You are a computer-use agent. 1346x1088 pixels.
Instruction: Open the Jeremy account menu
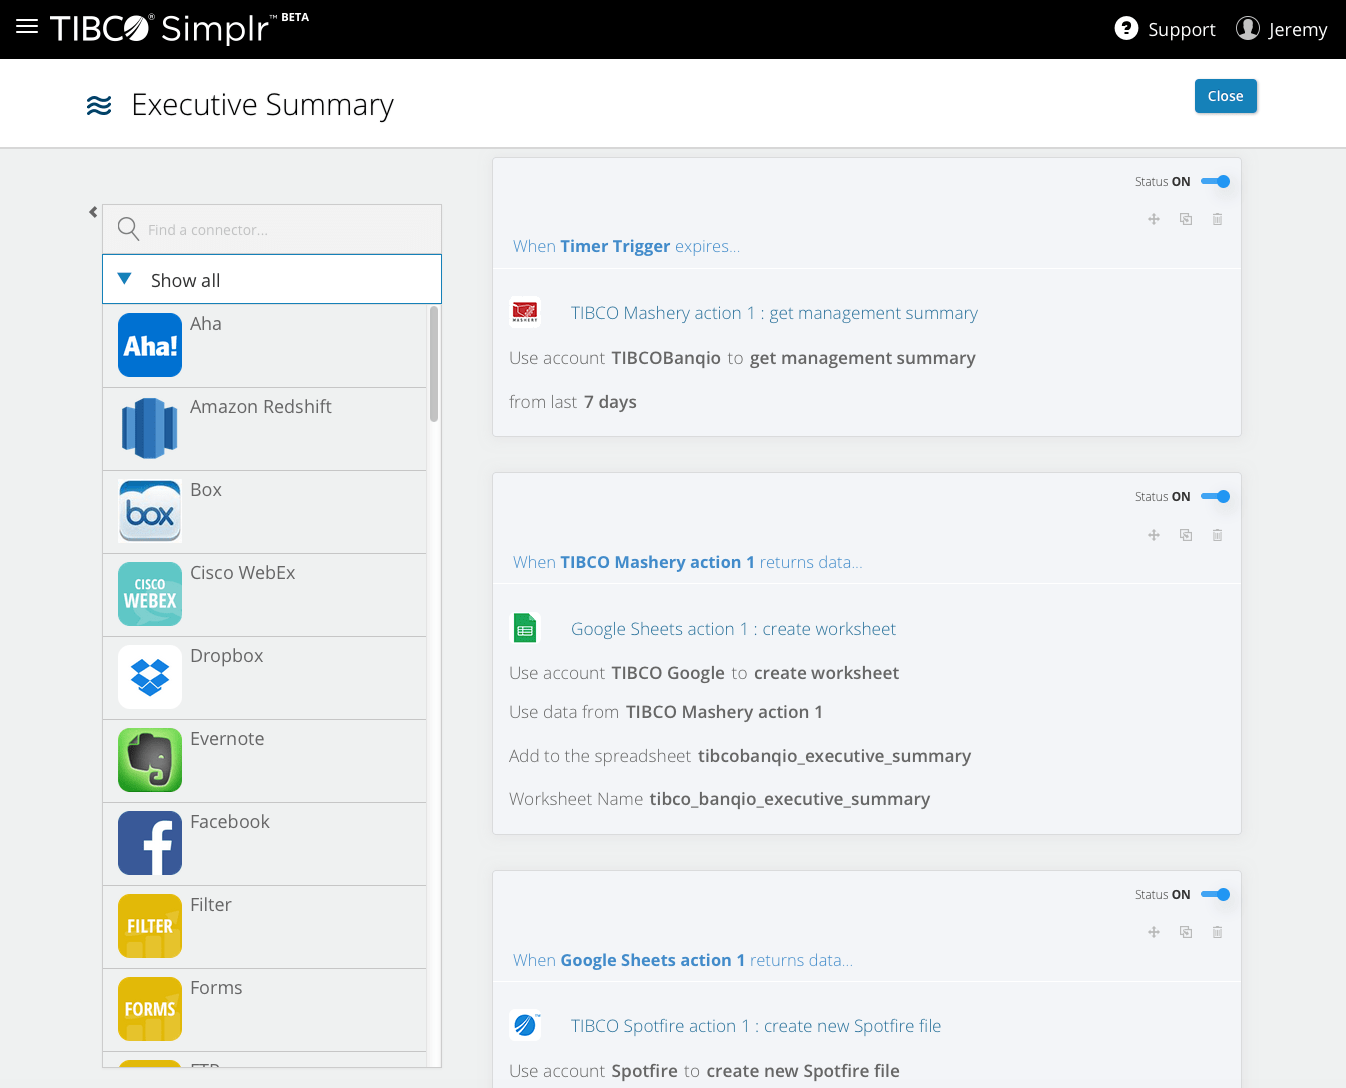1297,30
